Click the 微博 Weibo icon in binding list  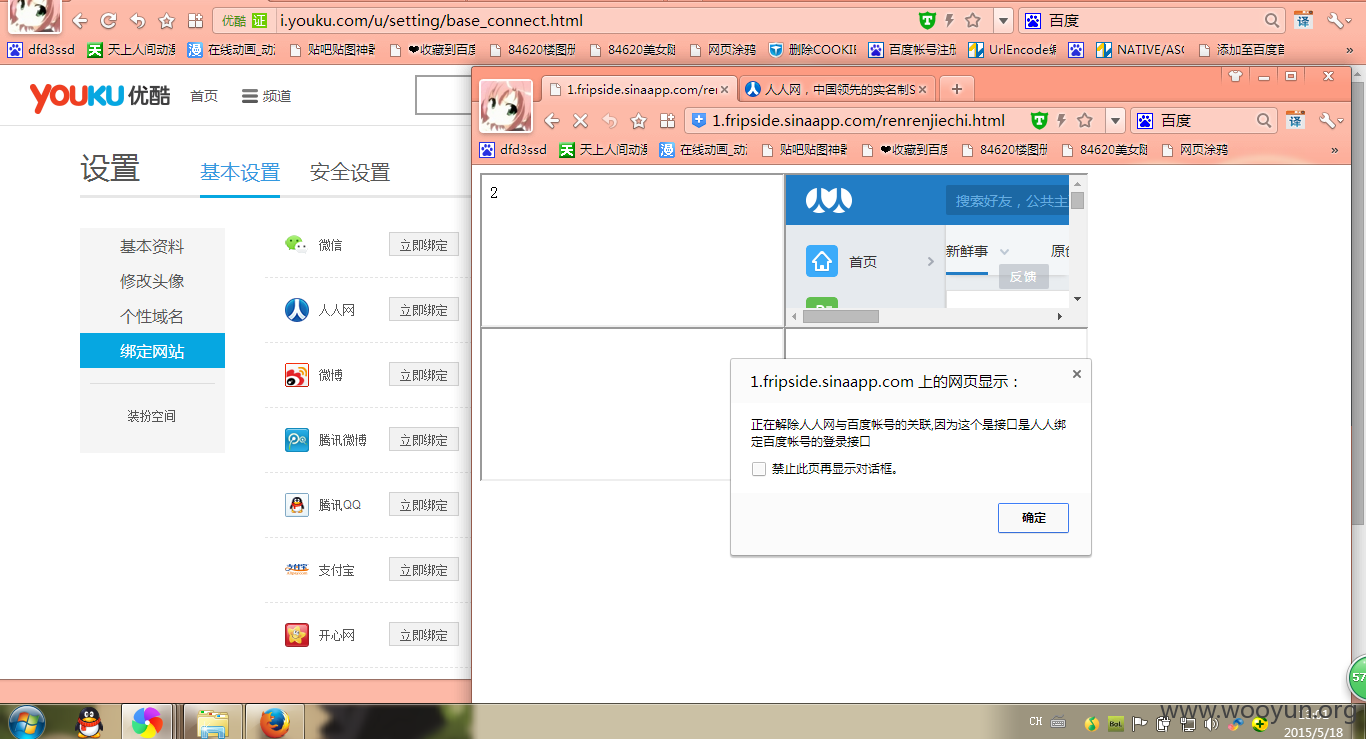[297, 375]
